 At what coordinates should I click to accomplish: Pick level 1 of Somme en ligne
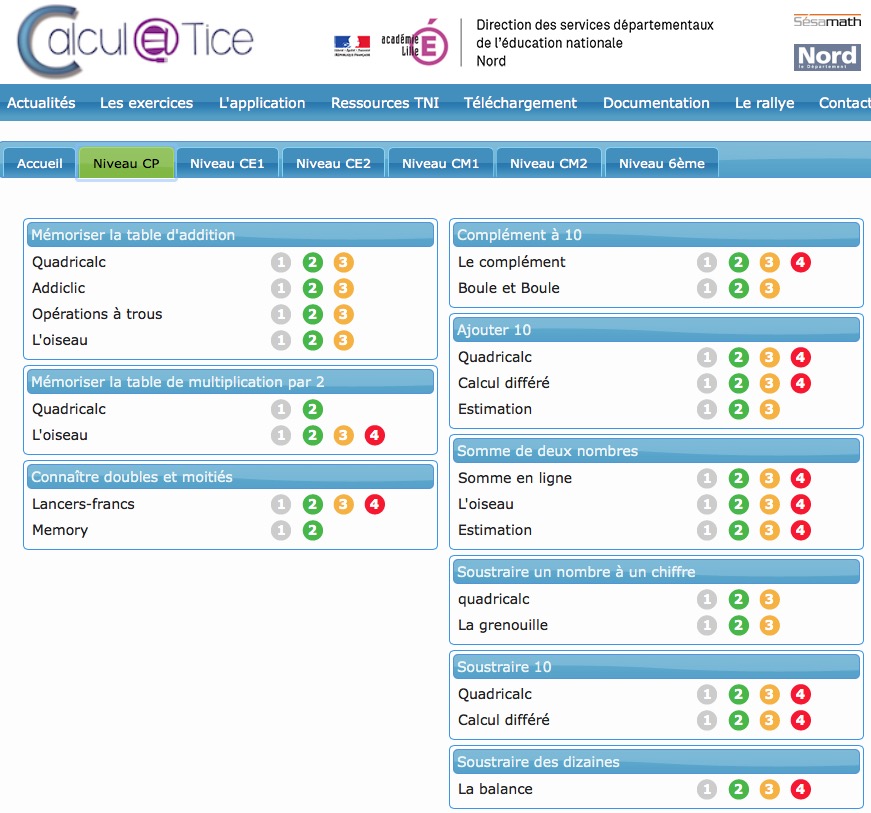707,479
